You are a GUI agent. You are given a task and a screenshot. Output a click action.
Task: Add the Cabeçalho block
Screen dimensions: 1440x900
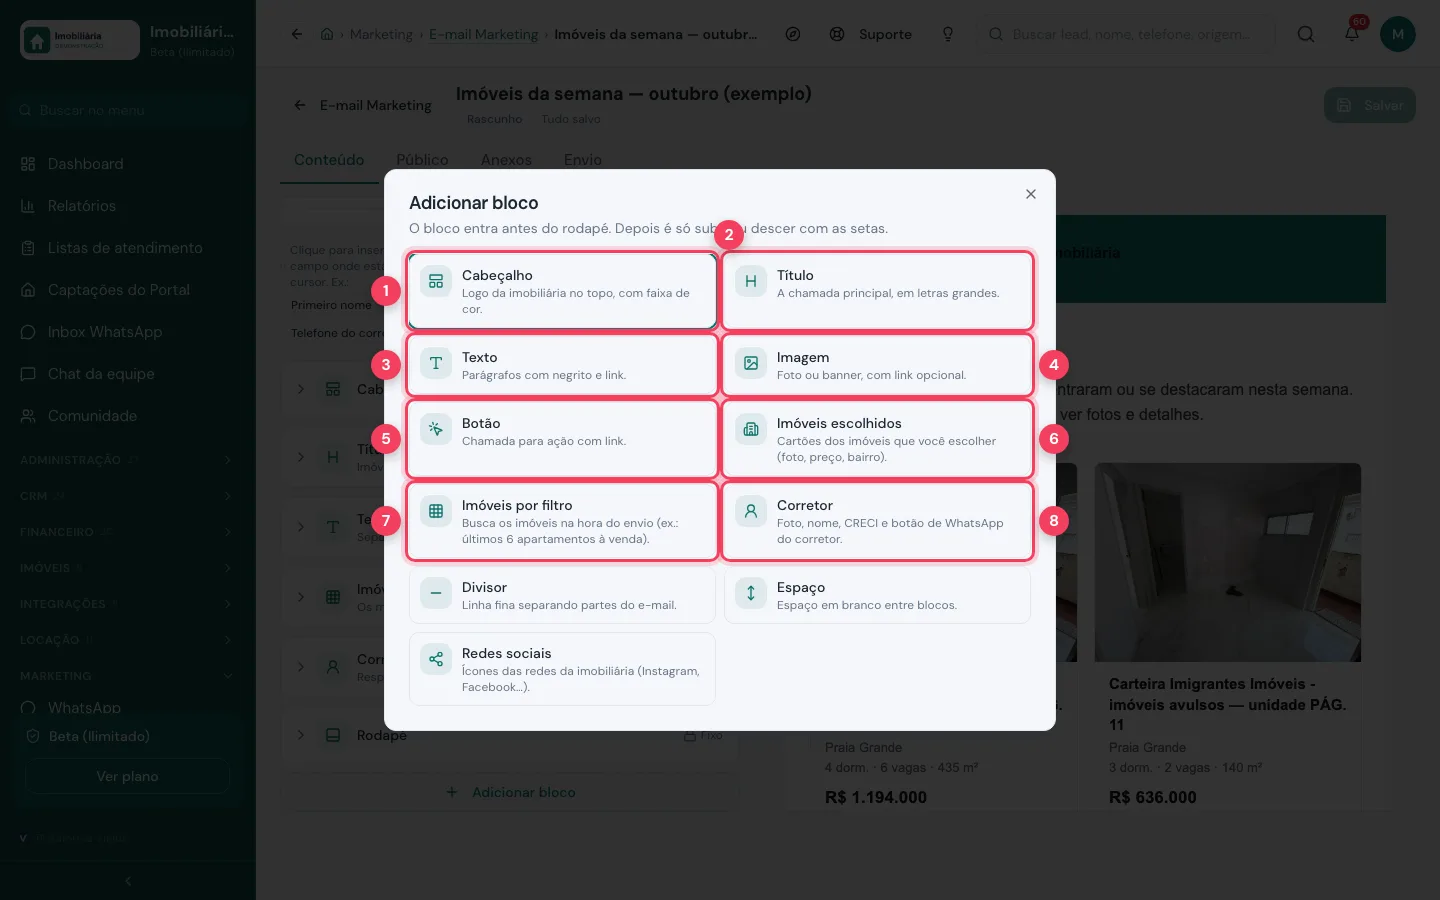562,291
